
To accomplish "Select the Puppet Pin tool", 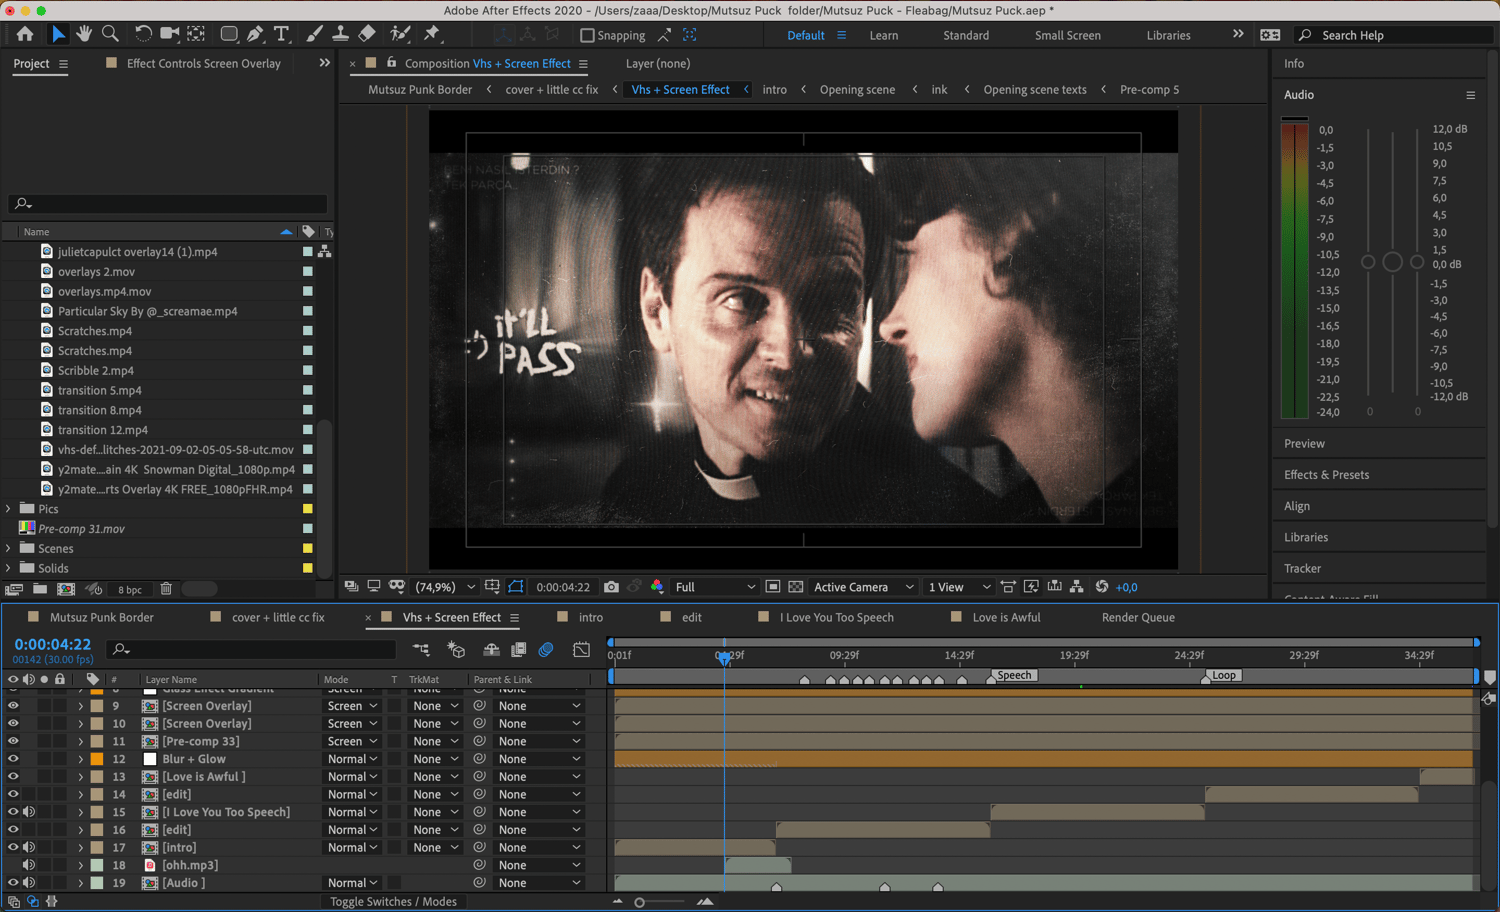I will coord(432,34).
